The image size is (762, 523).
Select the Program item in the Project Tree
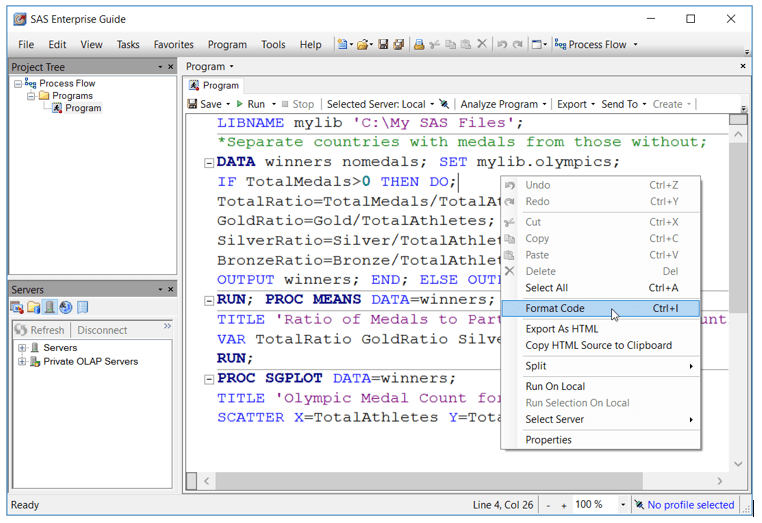point(83,108)
